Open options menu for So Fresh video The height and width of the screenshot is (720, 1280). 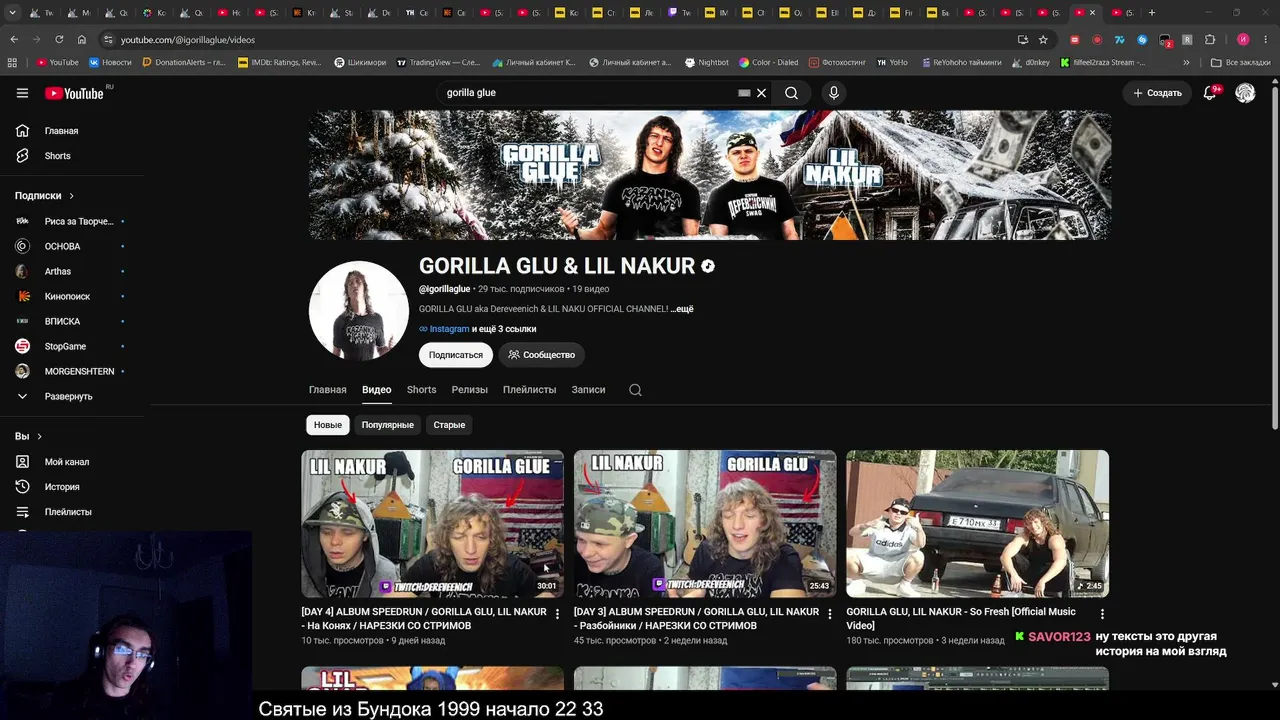coord(1102,614)
